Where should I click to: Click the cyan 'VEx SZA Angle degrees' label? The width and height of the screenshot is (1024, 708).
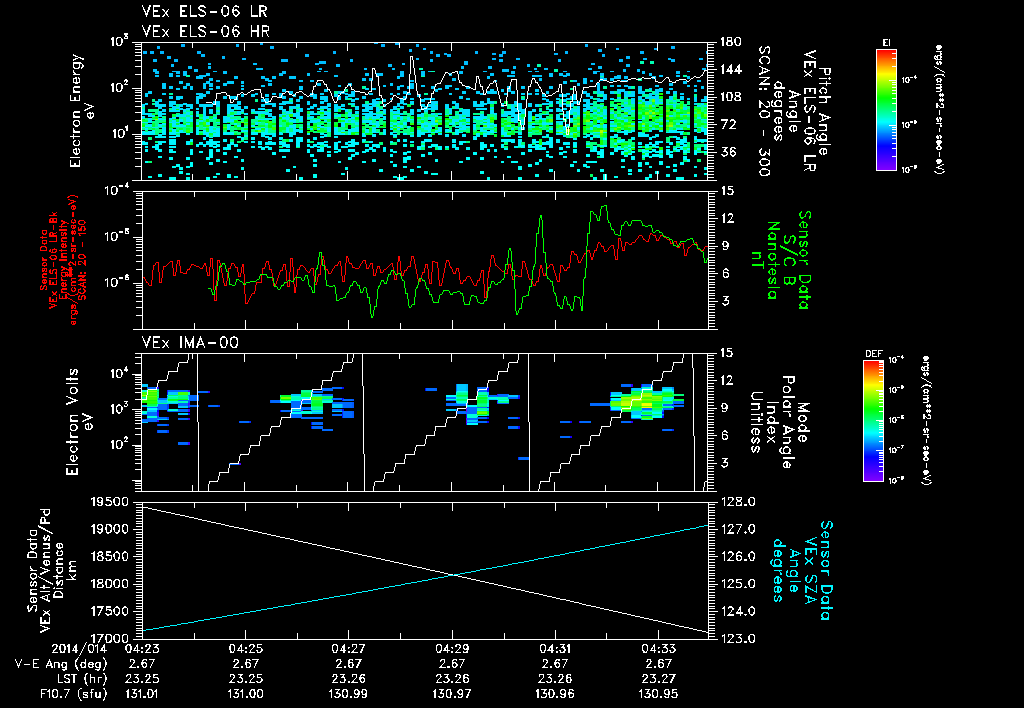pos(803,571)
